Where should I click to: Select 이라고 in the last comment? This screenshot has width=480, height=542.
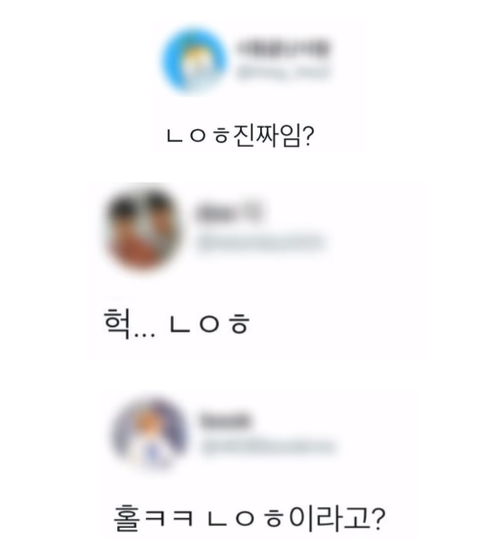click(x=328, y=518)
